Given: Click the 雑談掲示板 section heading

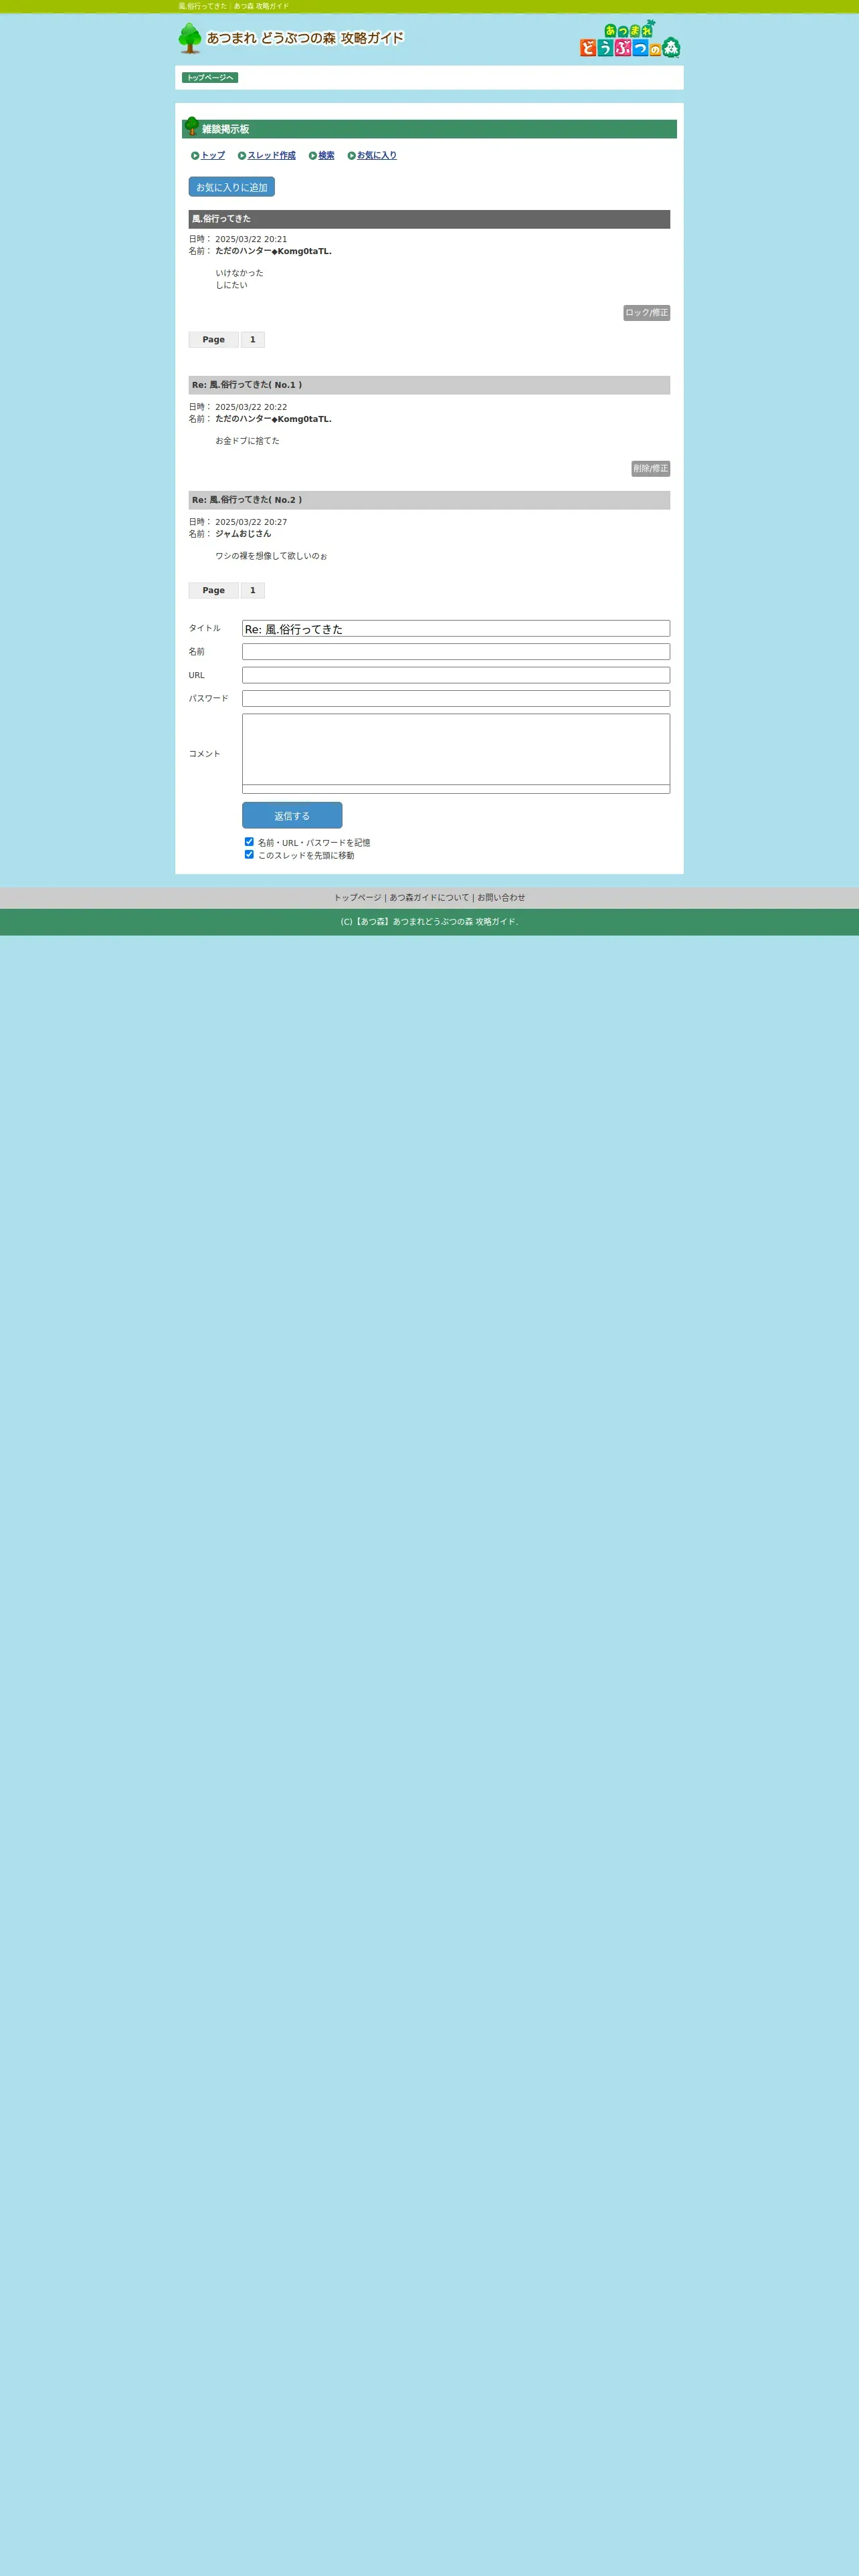Looking at the screenshot, I should click(x=226, y=130).
